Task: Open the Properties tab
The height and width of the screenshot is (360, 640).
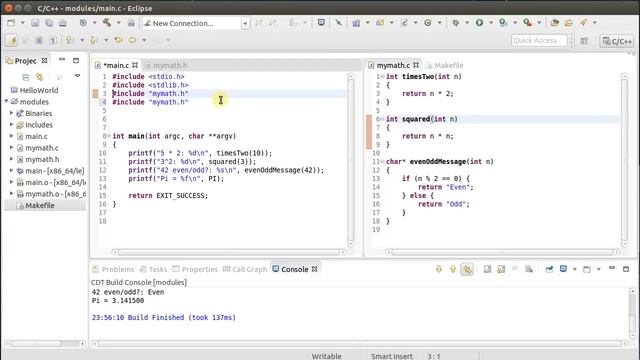Action: [195, 269]
